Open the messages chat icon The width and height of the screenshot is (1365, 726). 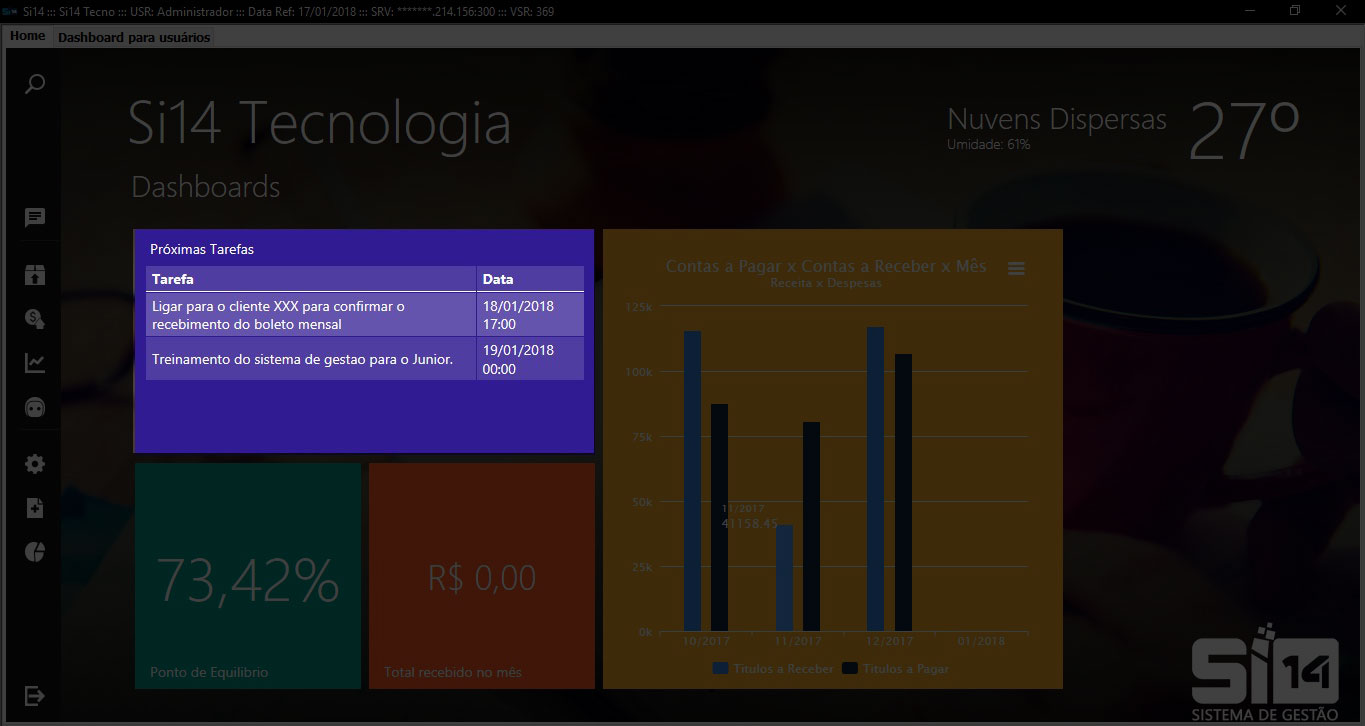(x=35, y=218)
